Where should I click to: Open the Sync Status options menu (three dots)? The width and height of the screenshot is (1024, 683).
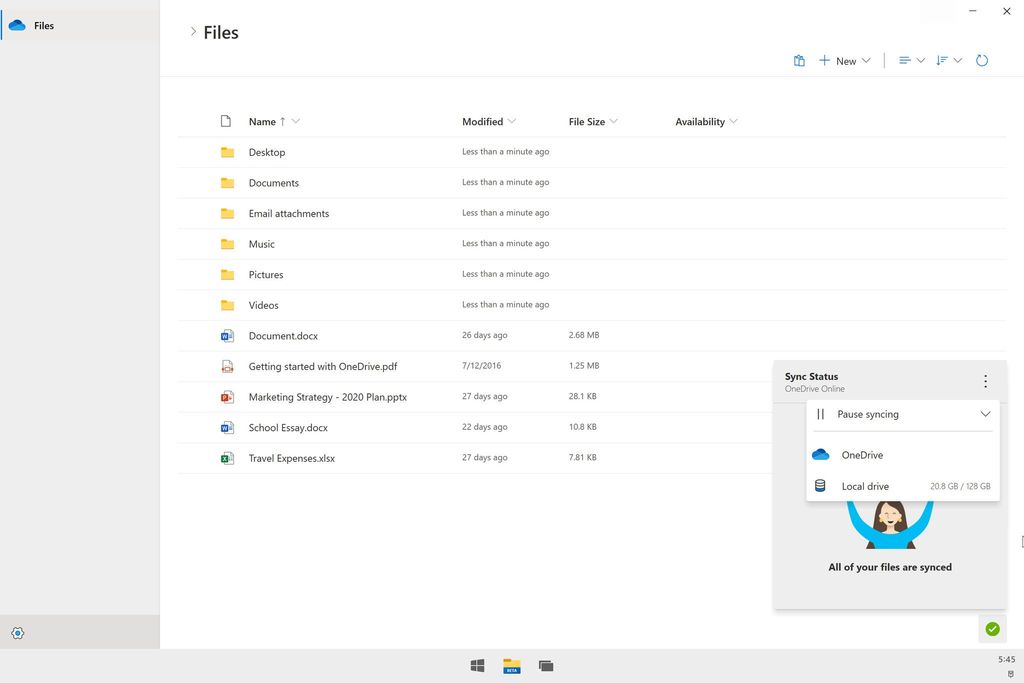985,381
